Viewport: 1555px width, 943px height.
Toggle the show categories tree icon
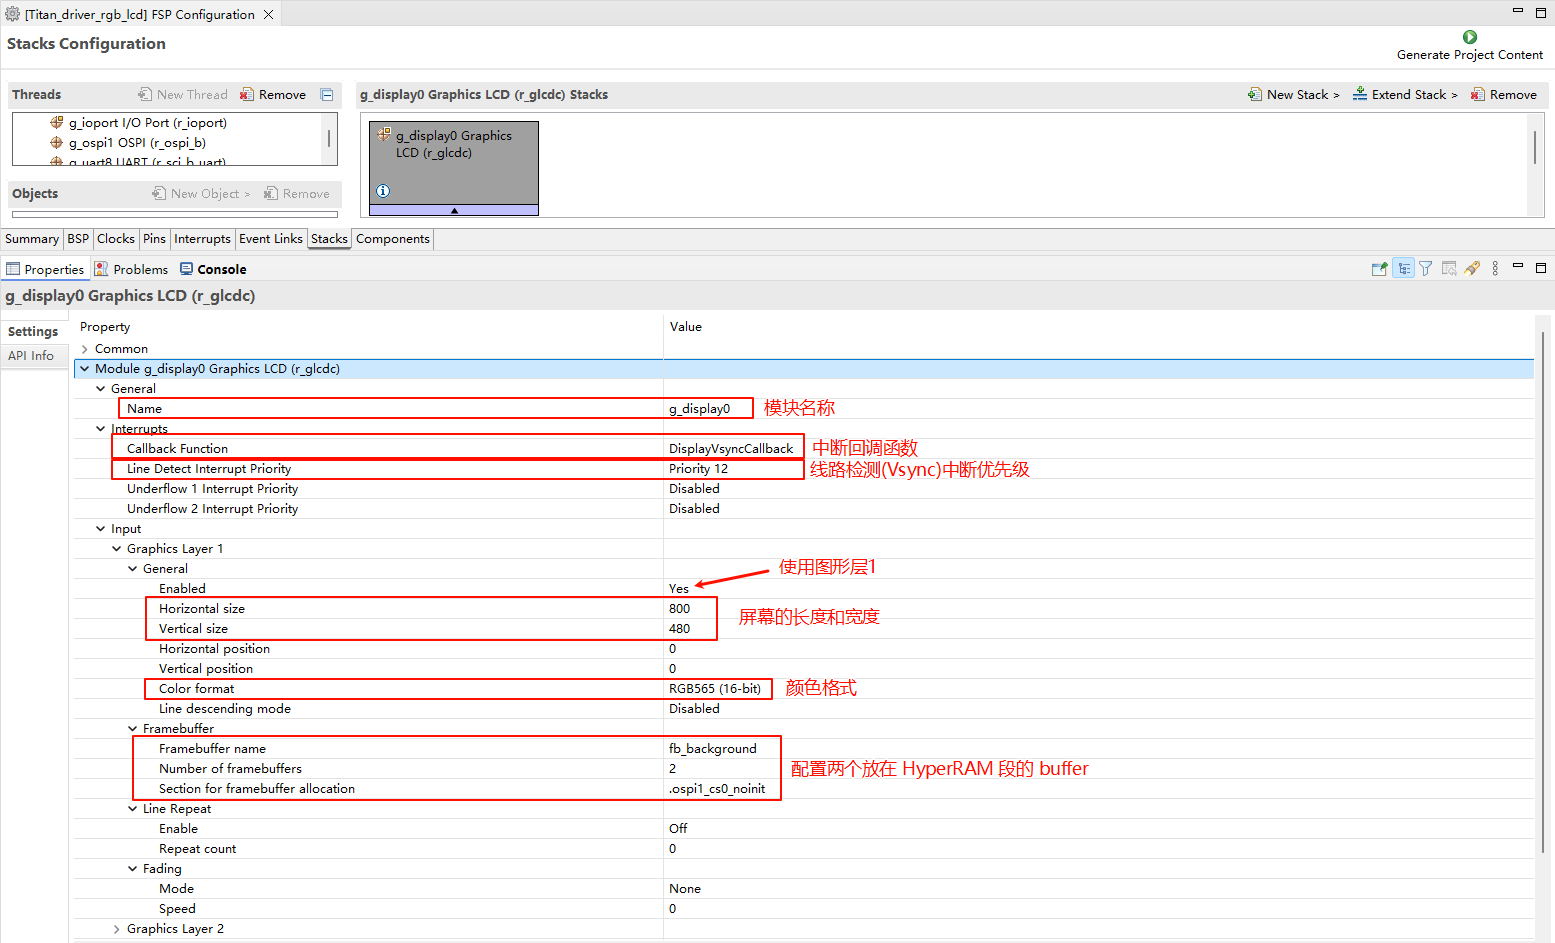click(x=1404, y=269)
